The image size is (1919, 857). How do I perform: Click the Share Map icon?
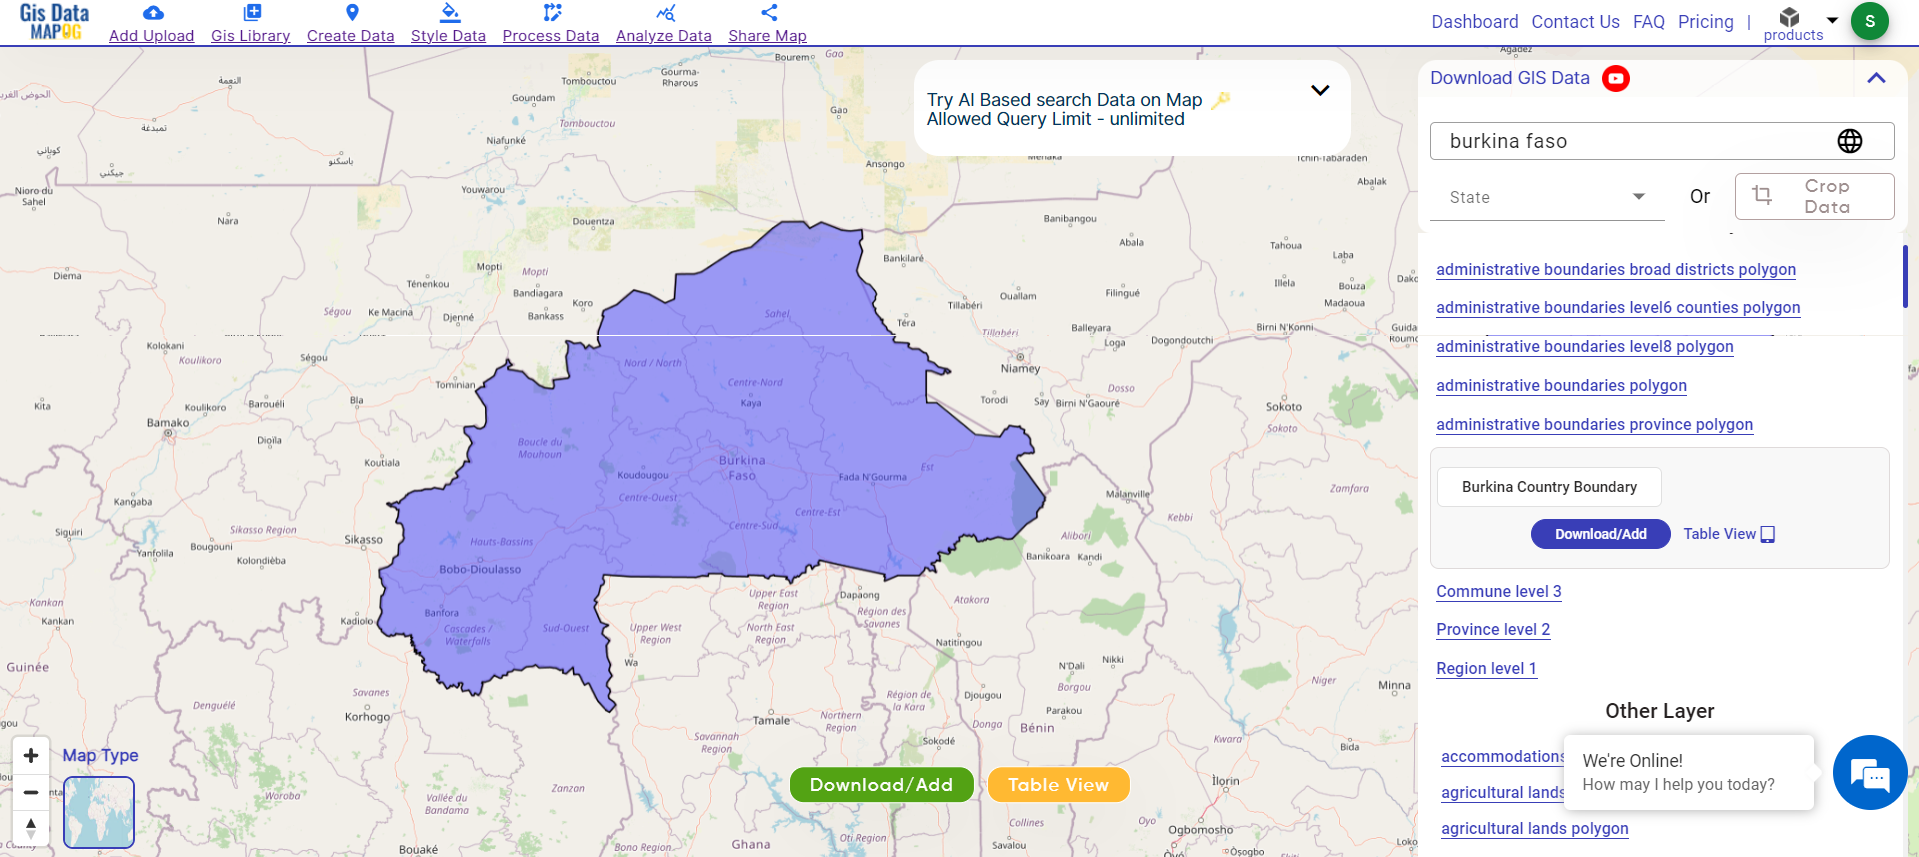(768, 13)
